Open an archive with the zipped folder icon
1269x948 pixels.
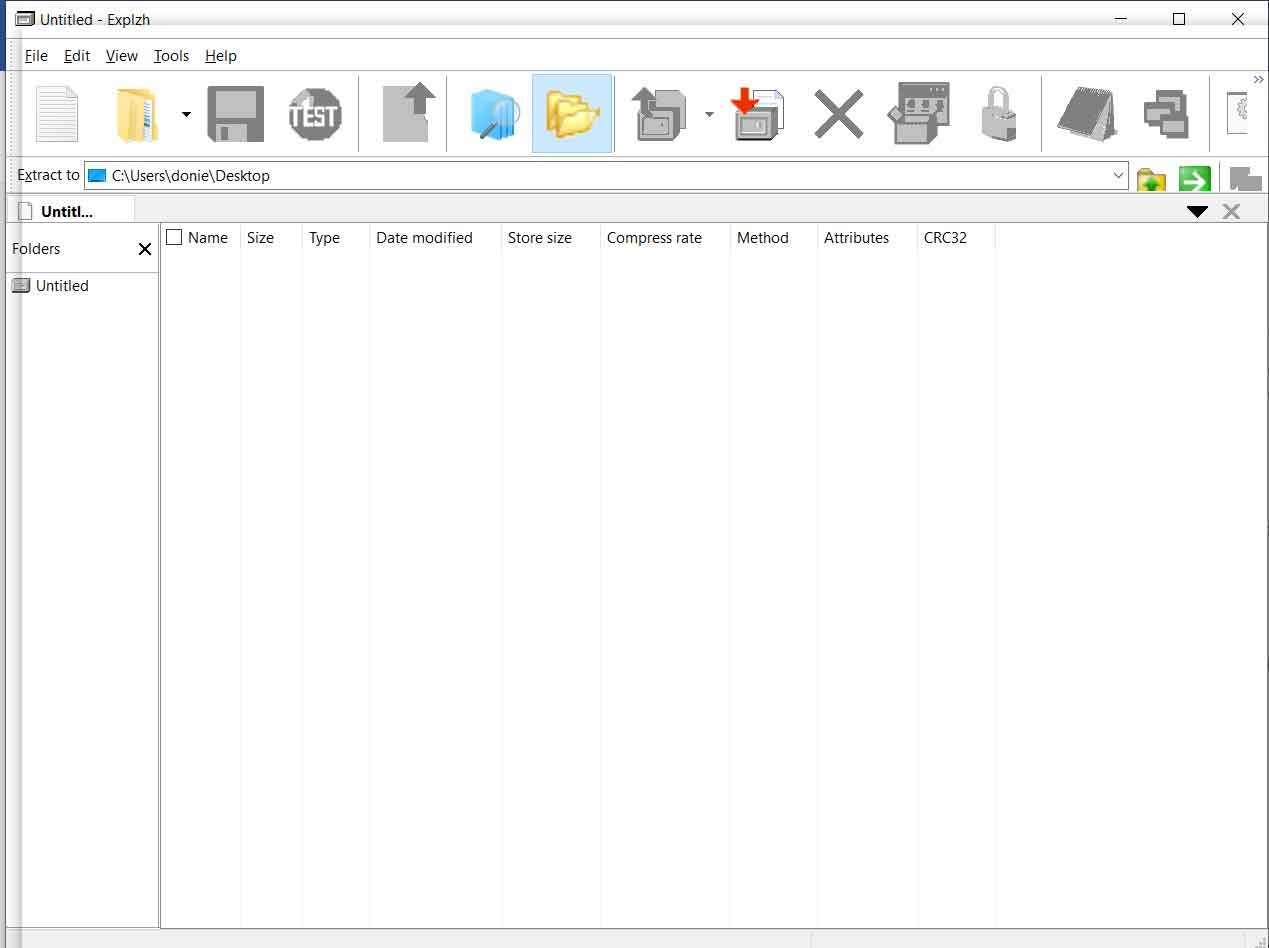137,114
